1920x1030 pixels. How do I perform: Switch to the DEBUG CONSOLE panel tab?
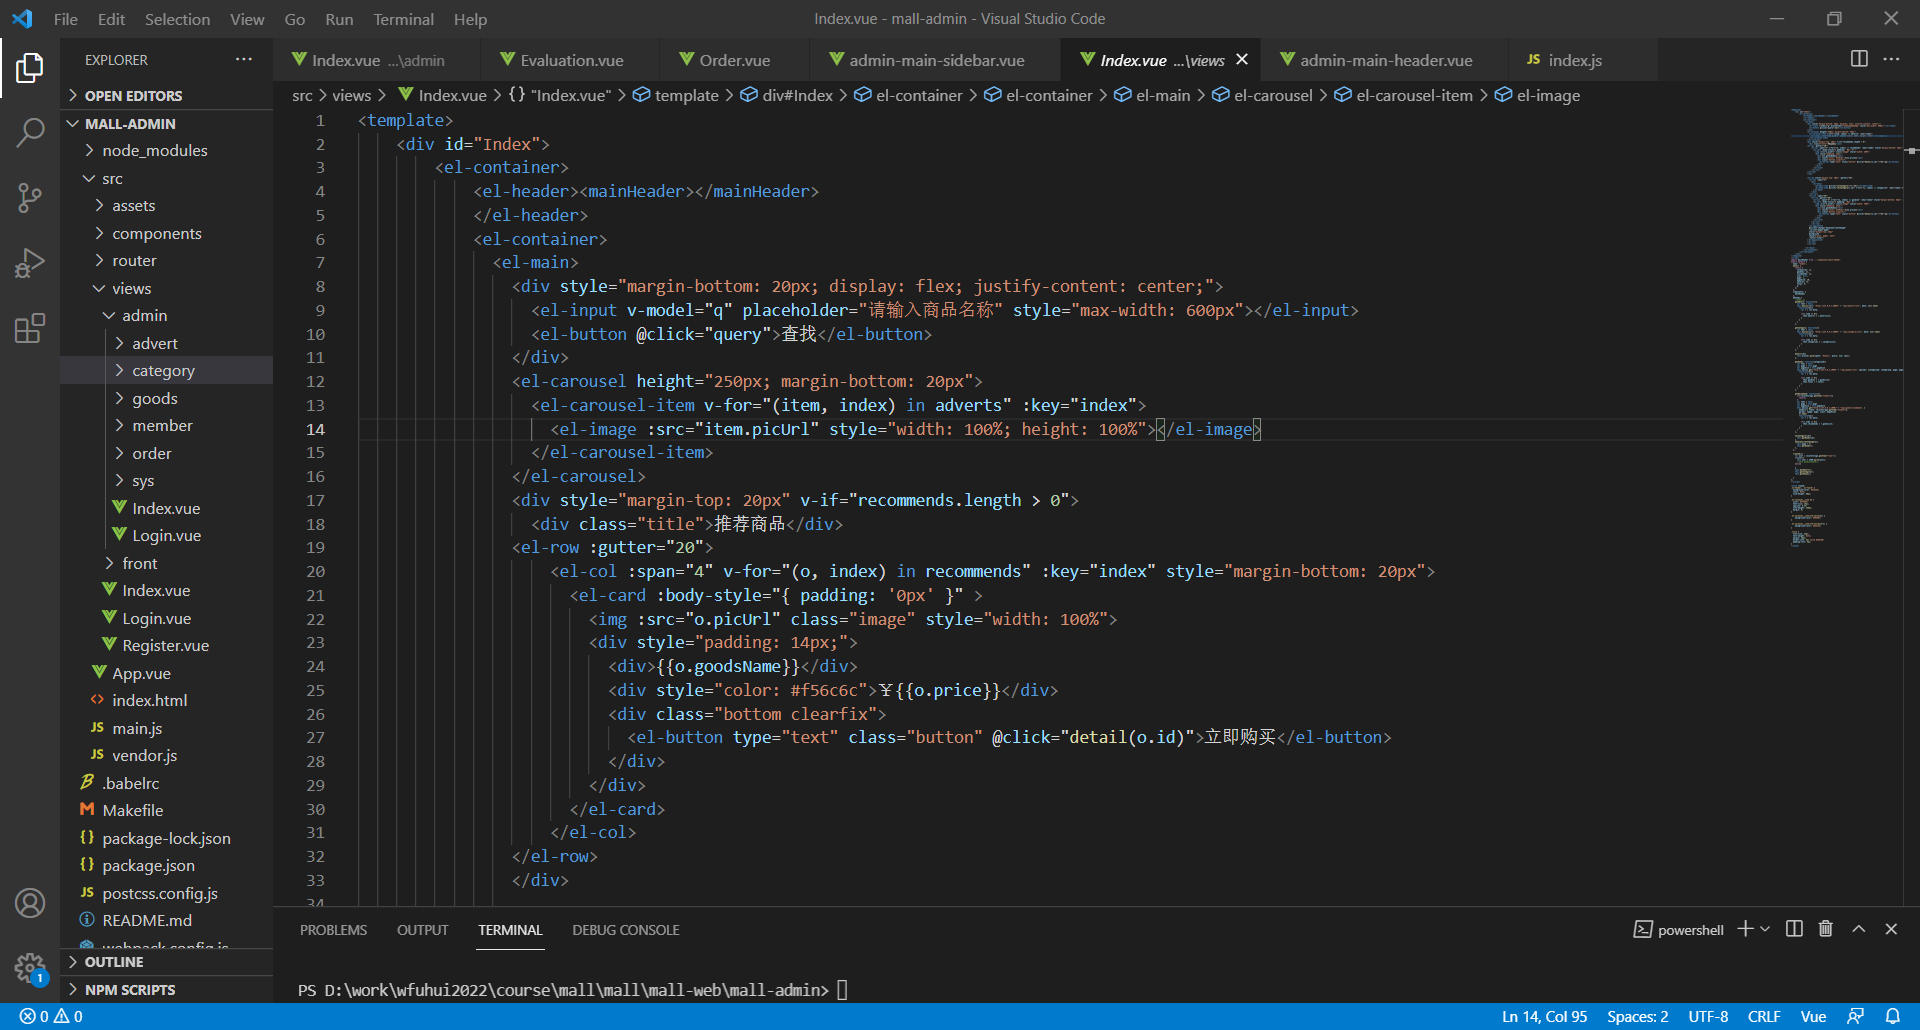click(625, 930)
